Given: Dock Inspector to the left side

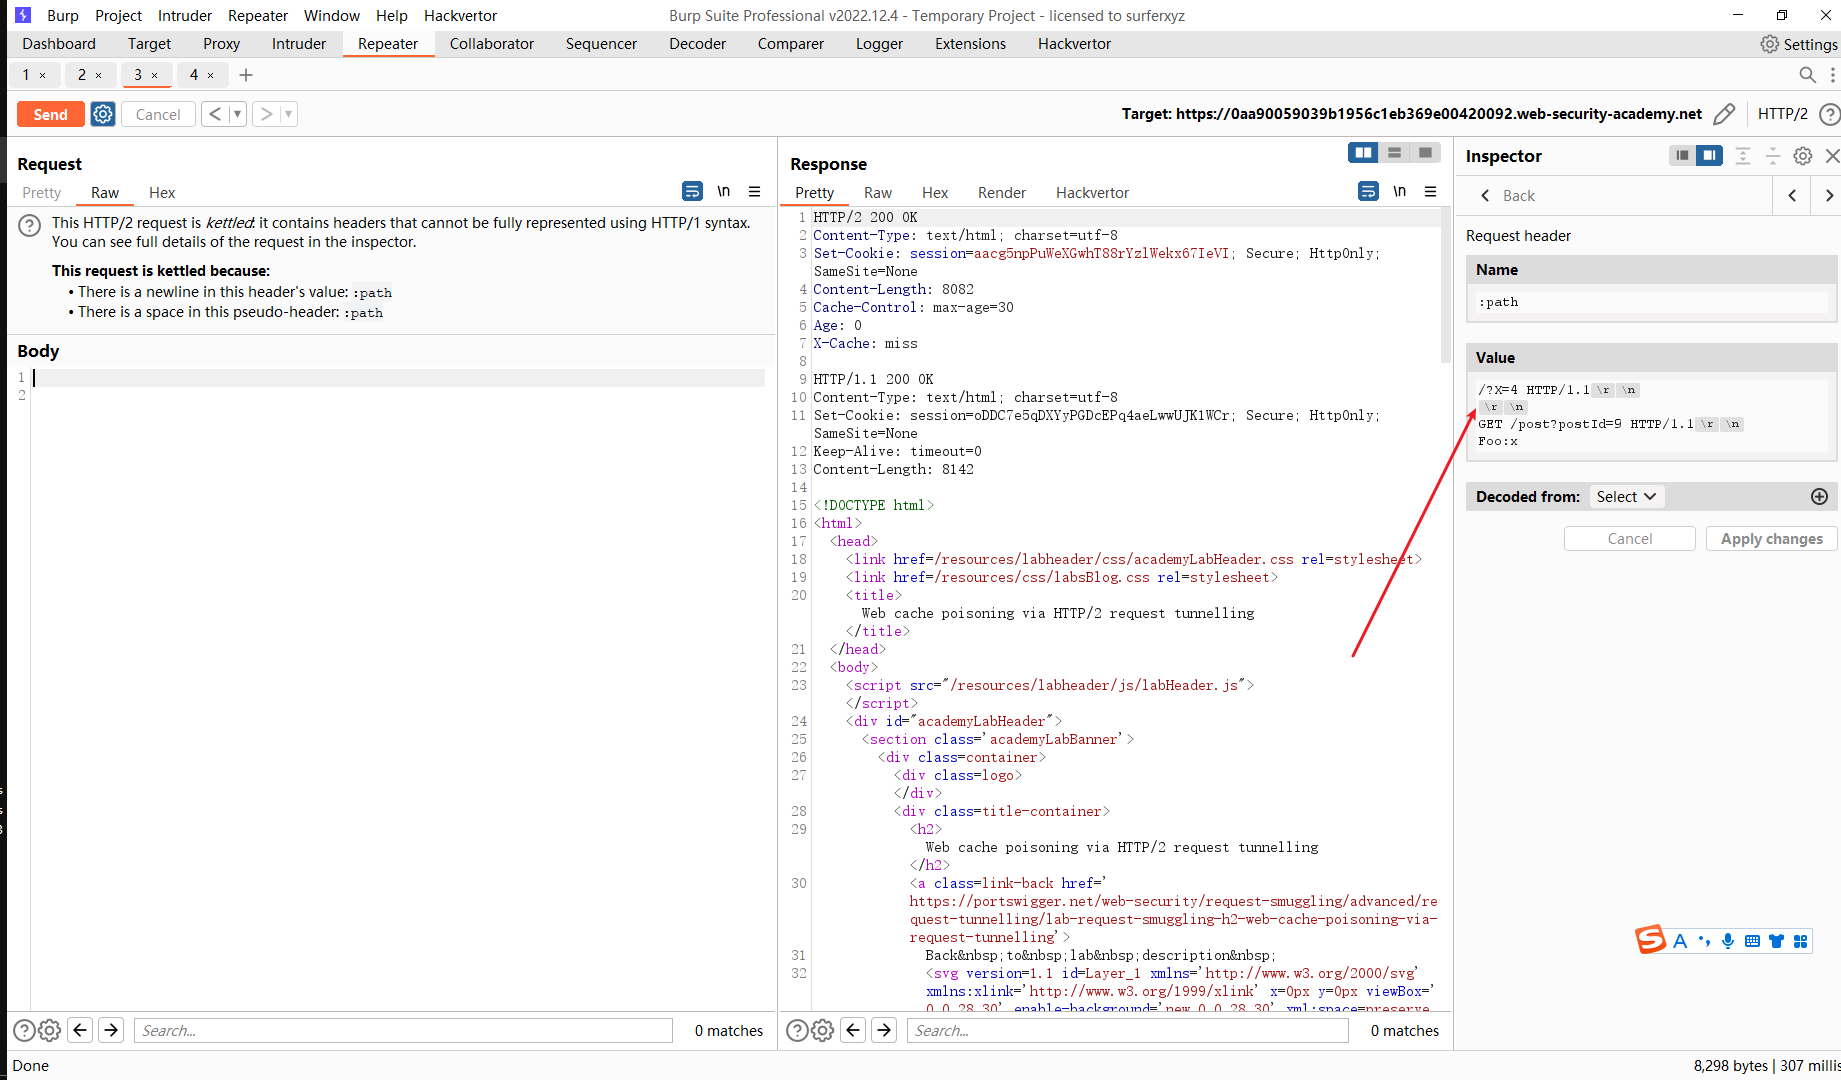Looking at the screenshot, I should click(1682, 155).
